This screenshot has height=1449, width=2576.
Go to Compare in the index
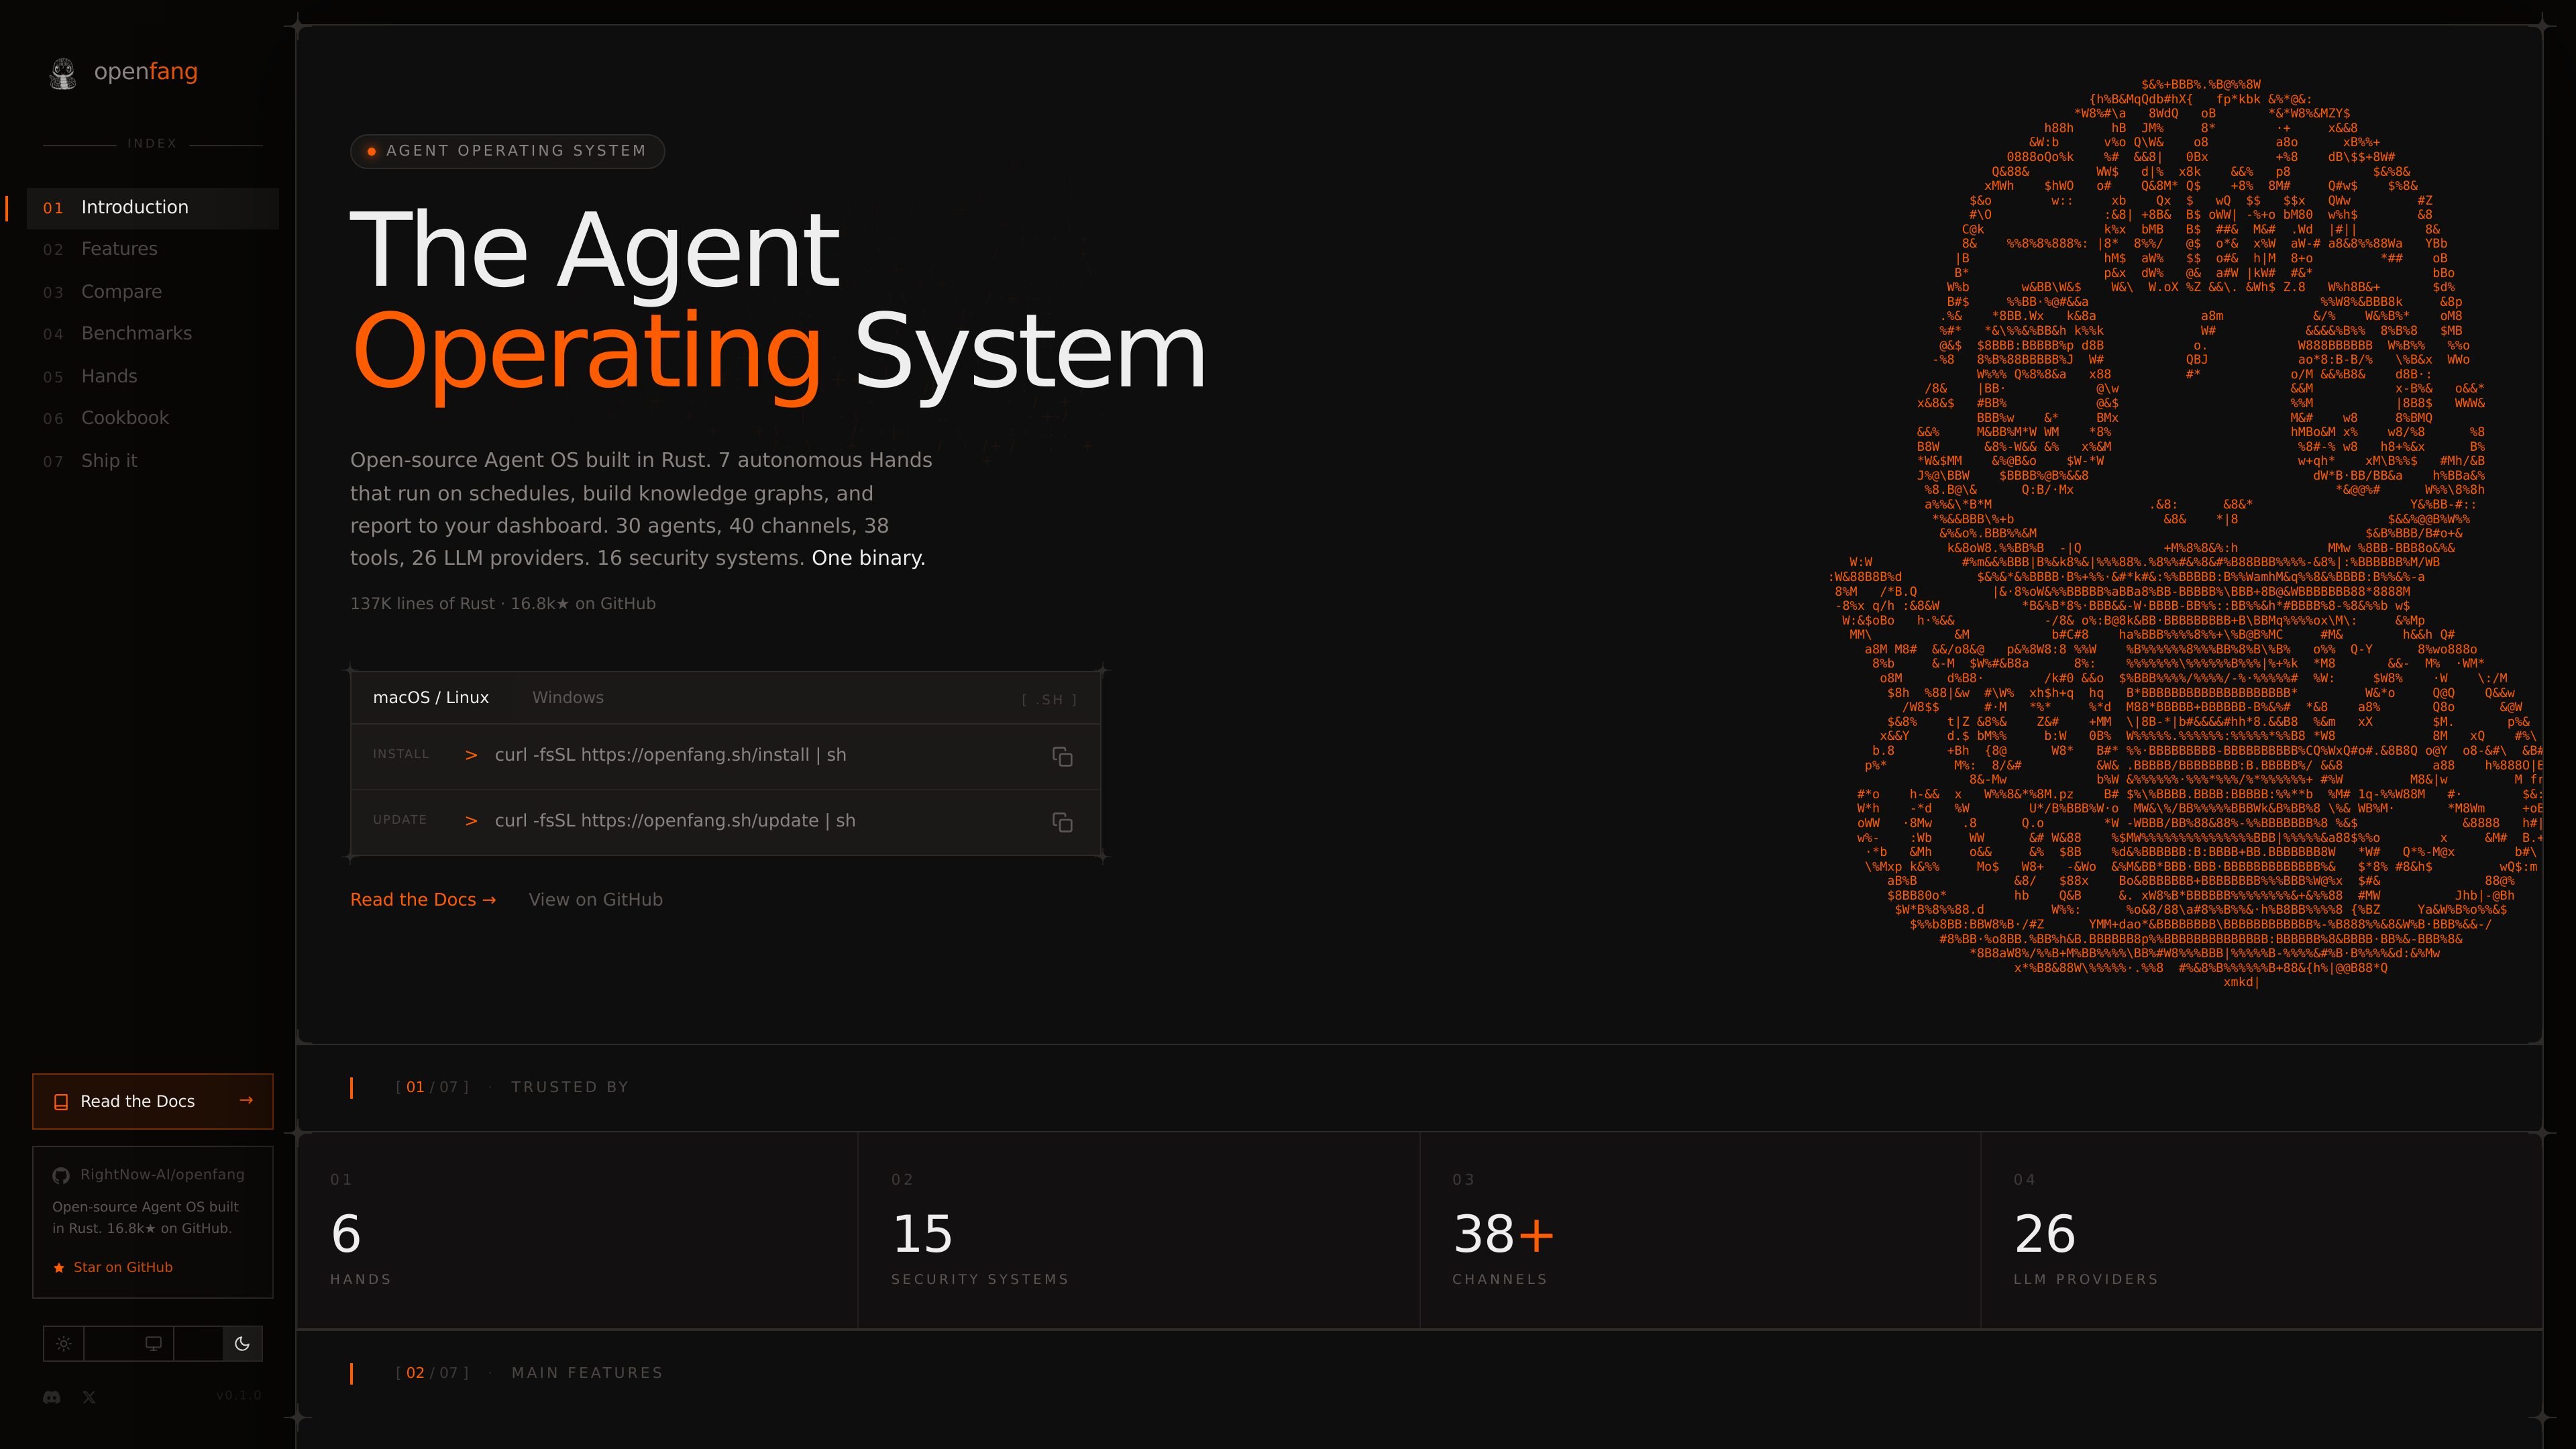point(153,292)
